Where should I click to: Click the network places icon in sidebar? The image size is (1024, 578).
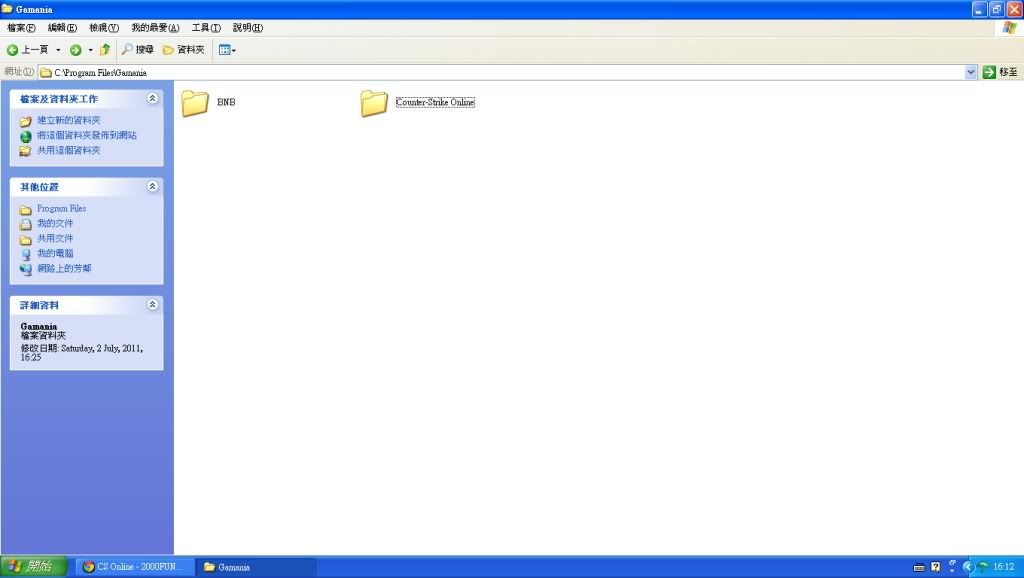pyautogui.click(x=25, y=269)
